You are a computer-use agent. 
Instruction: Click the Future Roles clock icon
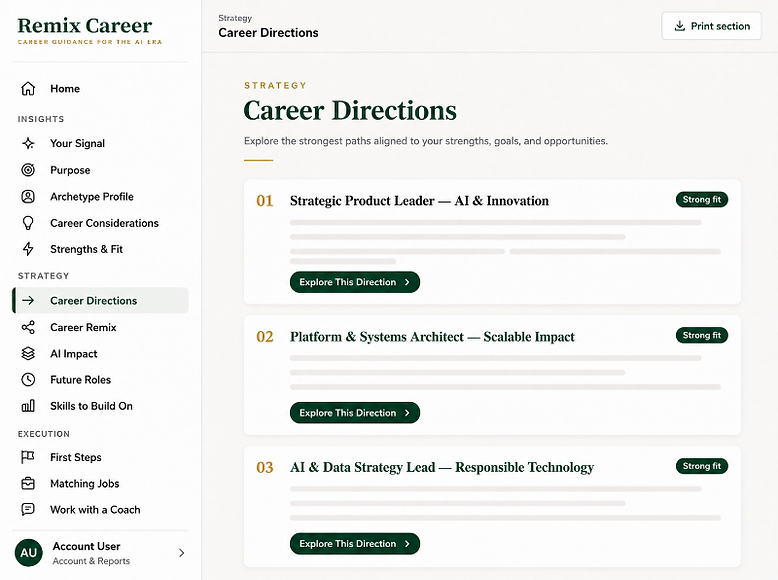tap(28, 380)
